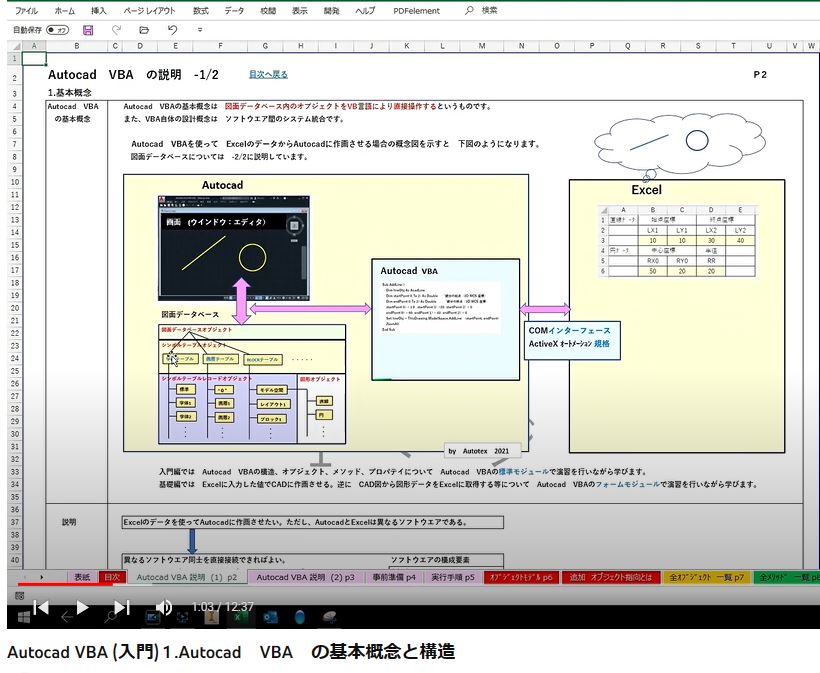The width and height of the screenshot is (820, 673).
Task: Play the video
Action: click(81, 608)
